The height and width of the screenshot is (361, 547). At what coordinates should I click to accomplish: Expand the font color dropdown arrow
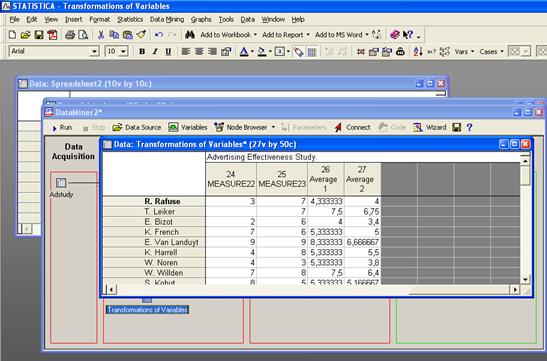[252, 52]
